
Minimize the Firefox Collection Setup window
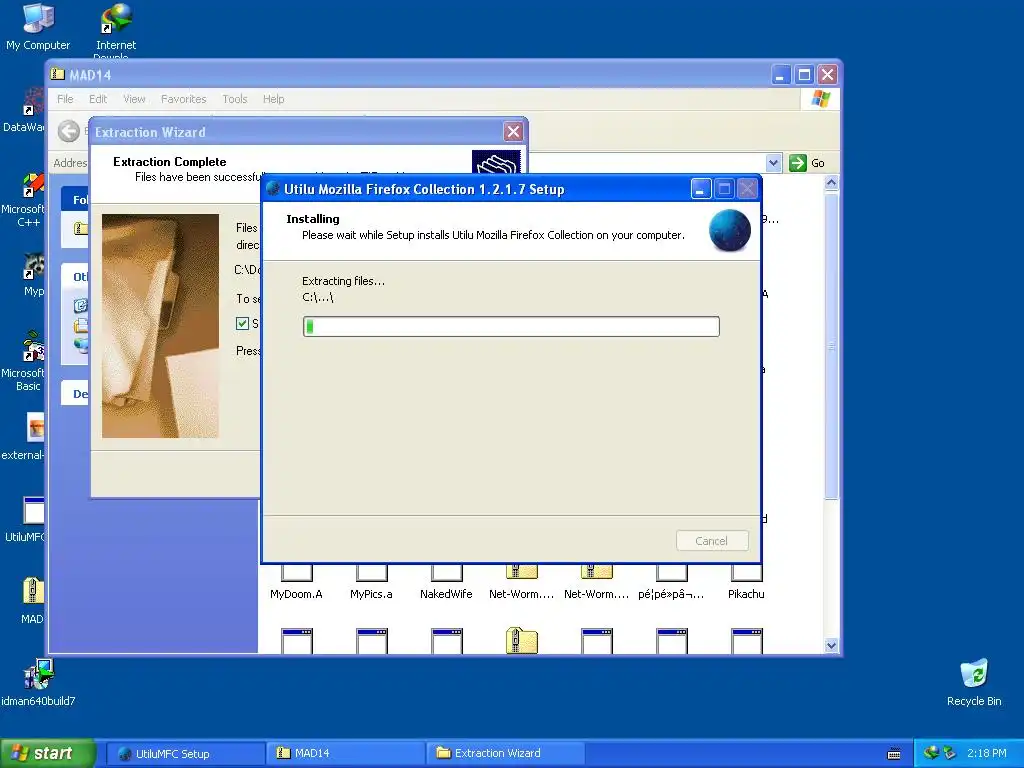click(701, 189)
